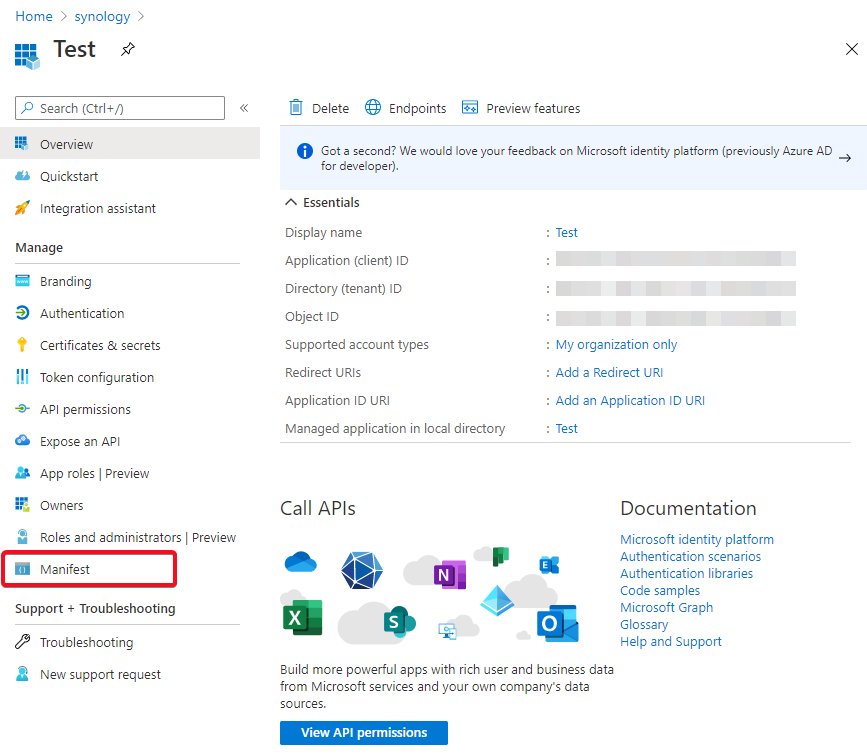Open Glossary documentation link
867x755 pixels.
pyautogui.click(x=644, y=624)
